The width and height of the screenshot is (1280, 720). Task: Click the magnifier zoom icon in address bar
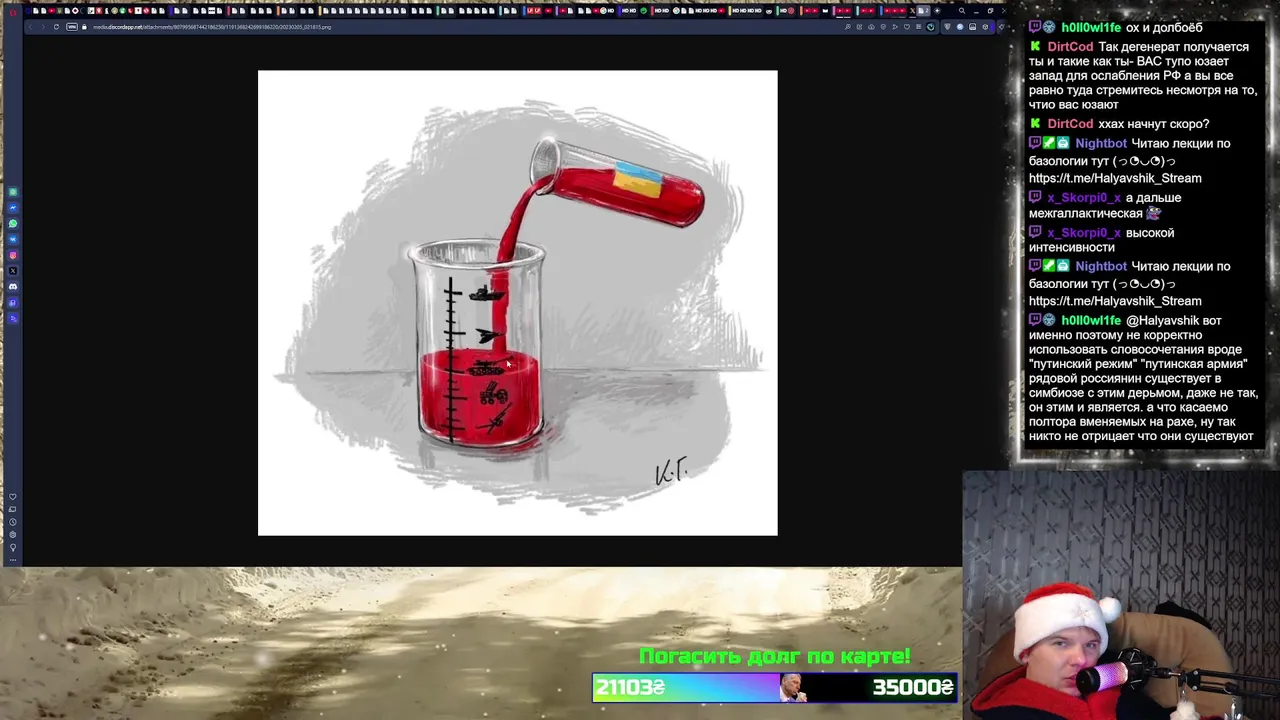pyautogui.click(x=848, y=27)
